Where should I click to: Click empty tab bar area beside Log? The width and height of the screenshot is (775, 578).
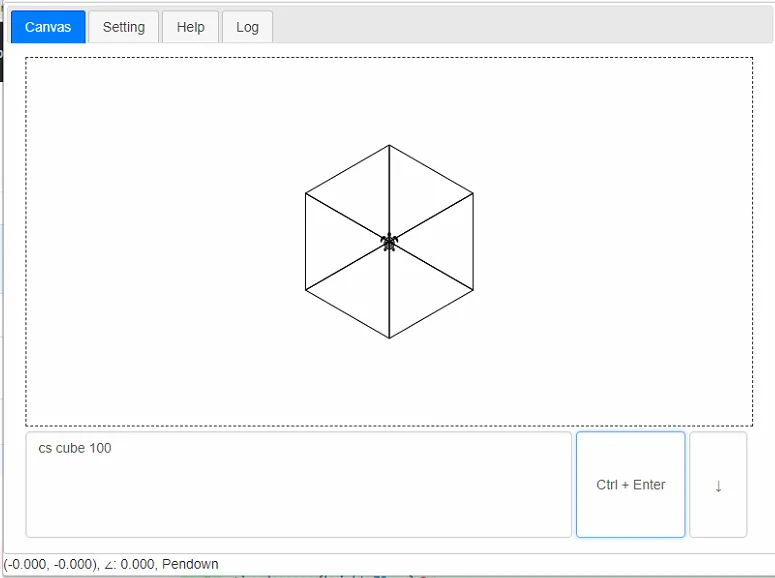click(x=523, y=27)
